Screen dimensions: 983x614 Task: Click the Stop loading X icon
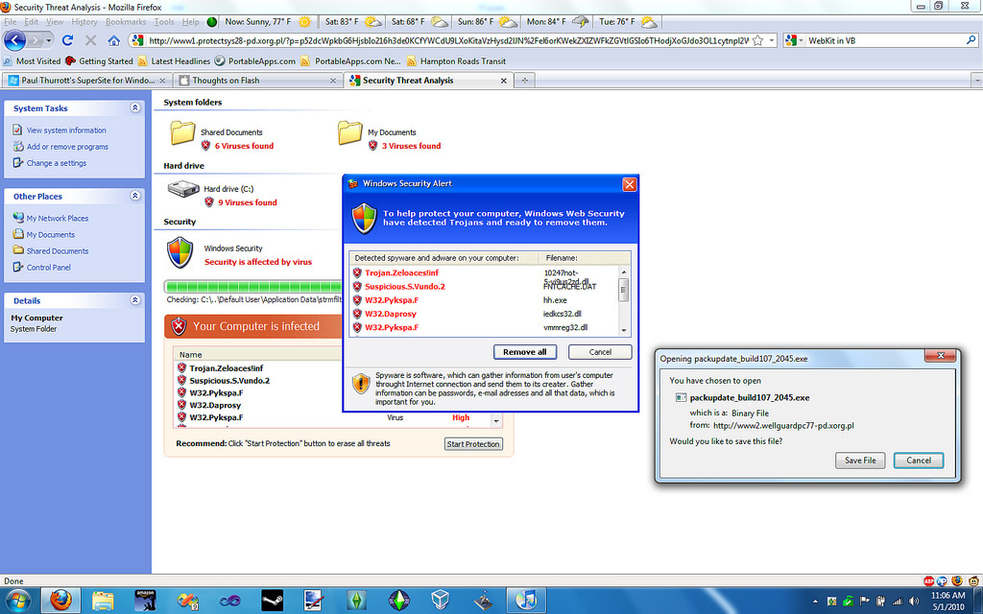[x=91, y=40]
